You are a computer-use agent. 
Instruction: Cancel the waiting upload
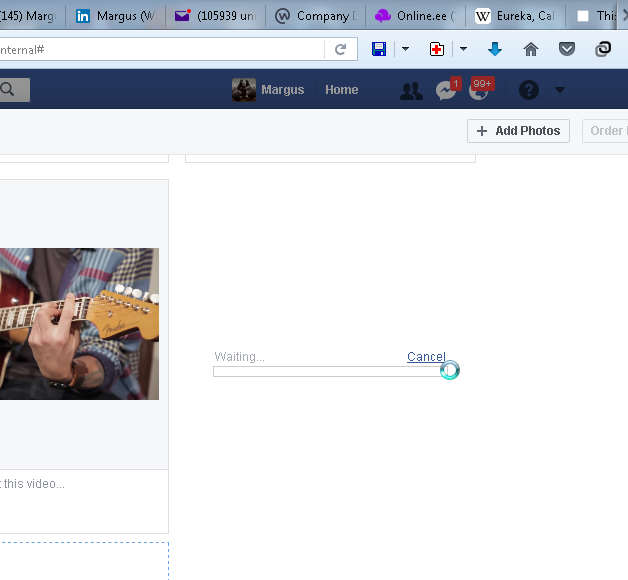[x=426, y=356]
